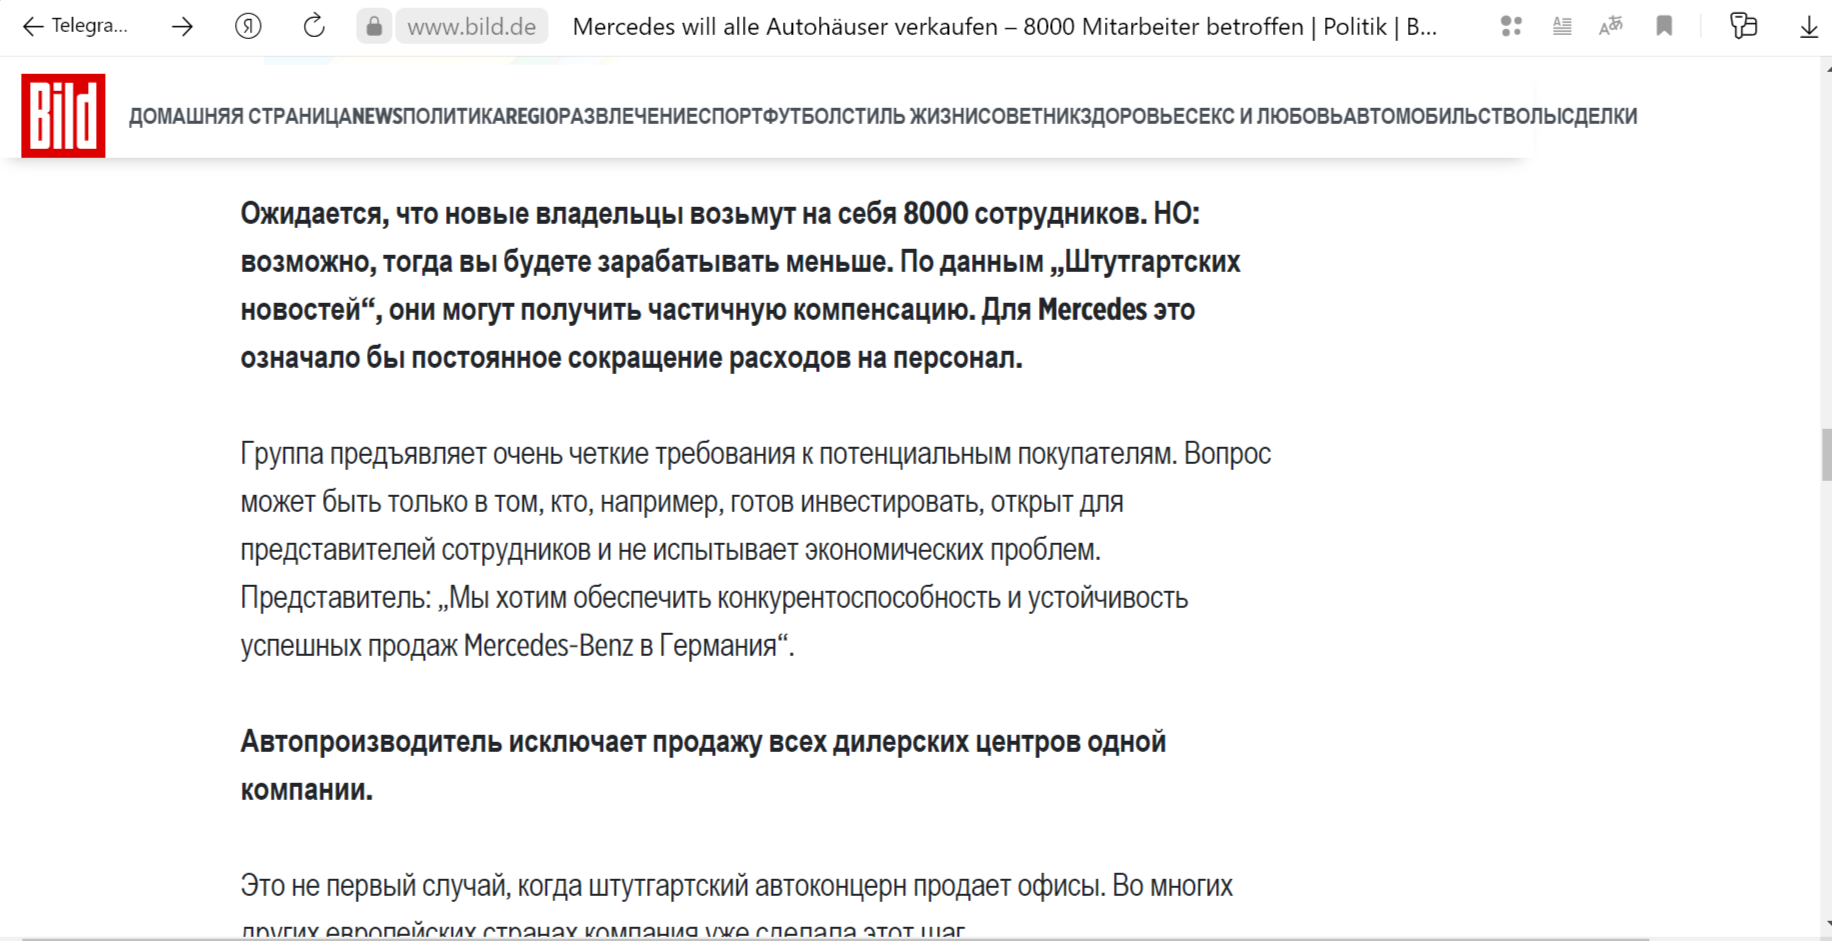The width and height of the screenshot is (1832, 941).
Task: Open the NEWS section
Action: [377, 116]
